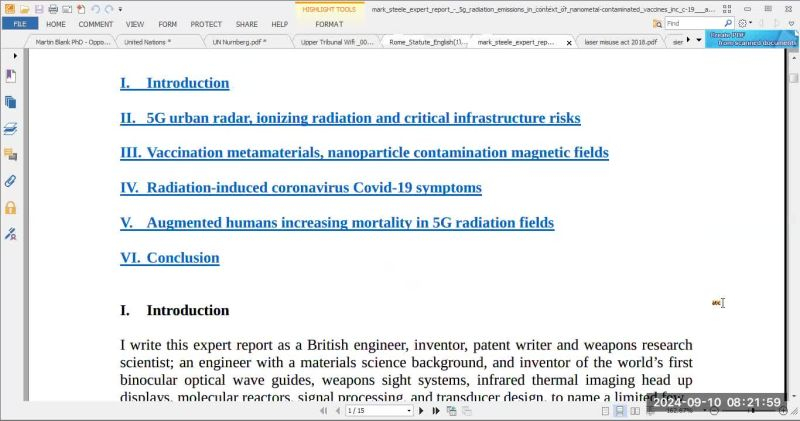Close the mark_steele_expert_rep tab
This screenshot has width=800, height=421.
click(569, 42)
